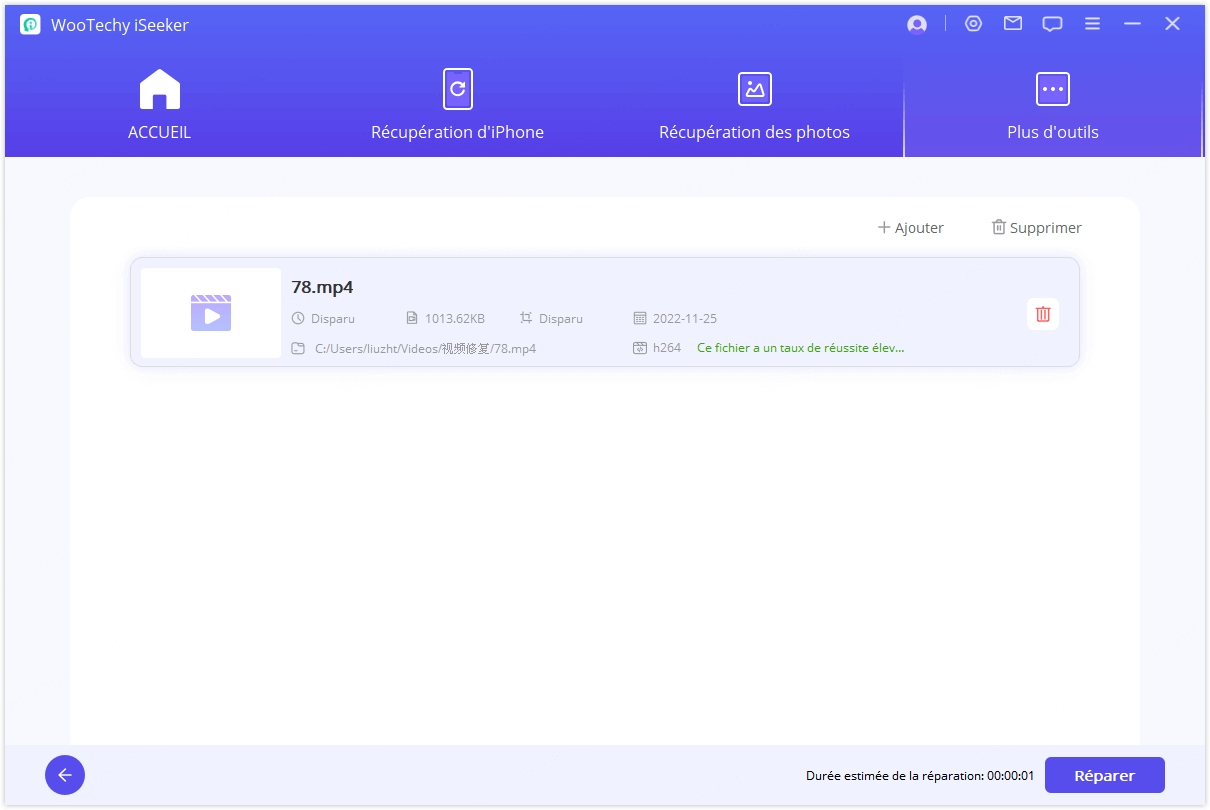Viewport: 1210px width, 810px height.
Task: Select the Plus d'outils tab
Action: tap(1052, 105)
